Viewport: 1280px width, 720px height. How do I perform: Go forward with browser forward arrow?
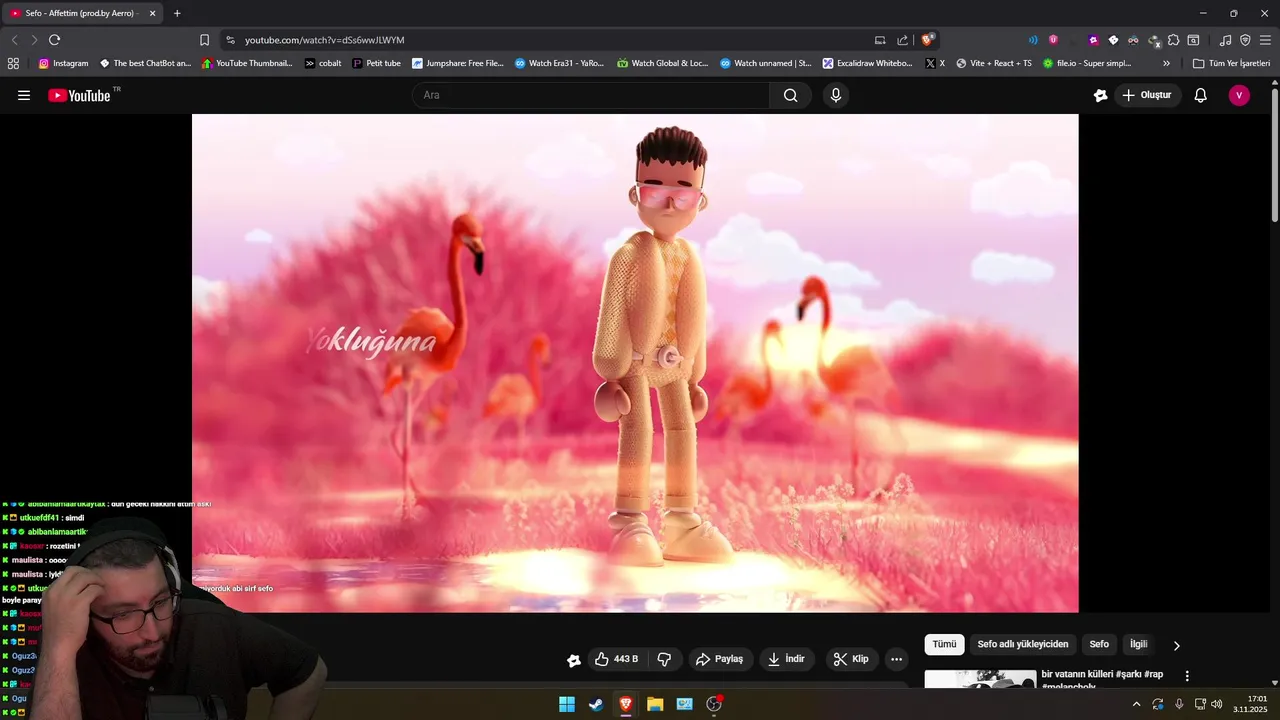tap(34, 40)
